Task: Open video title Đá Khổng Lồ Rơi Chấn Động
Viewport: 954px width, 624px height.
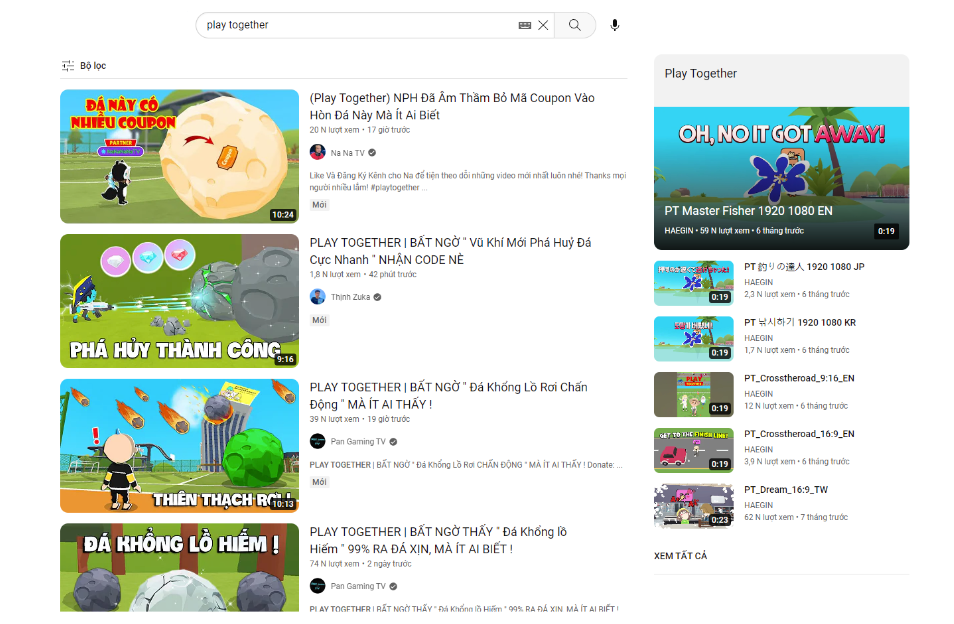Action: [x=448, y=396]
